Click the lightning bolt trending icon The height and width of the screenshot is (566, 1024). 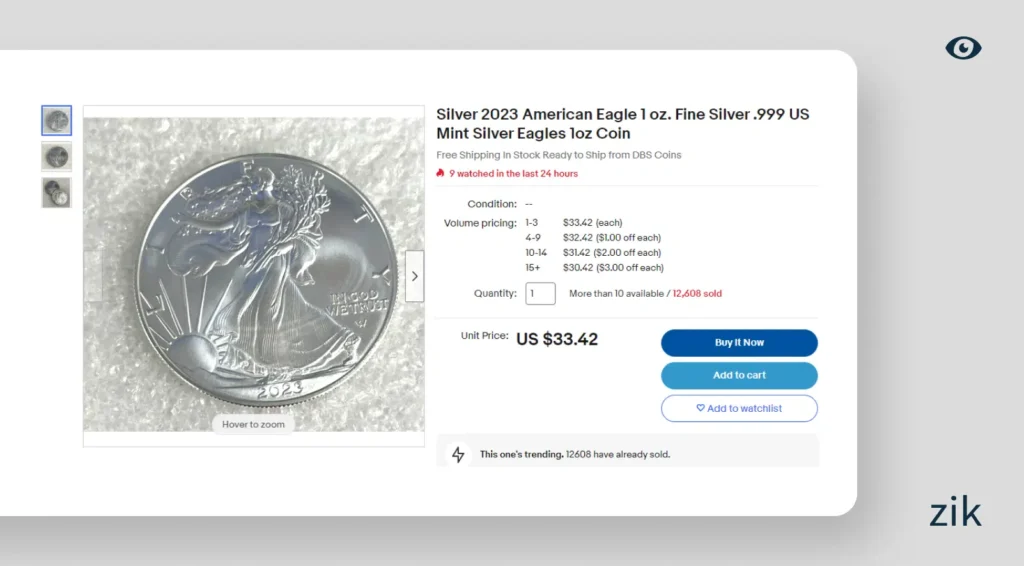pyautogui.click(x=458, y=454)
